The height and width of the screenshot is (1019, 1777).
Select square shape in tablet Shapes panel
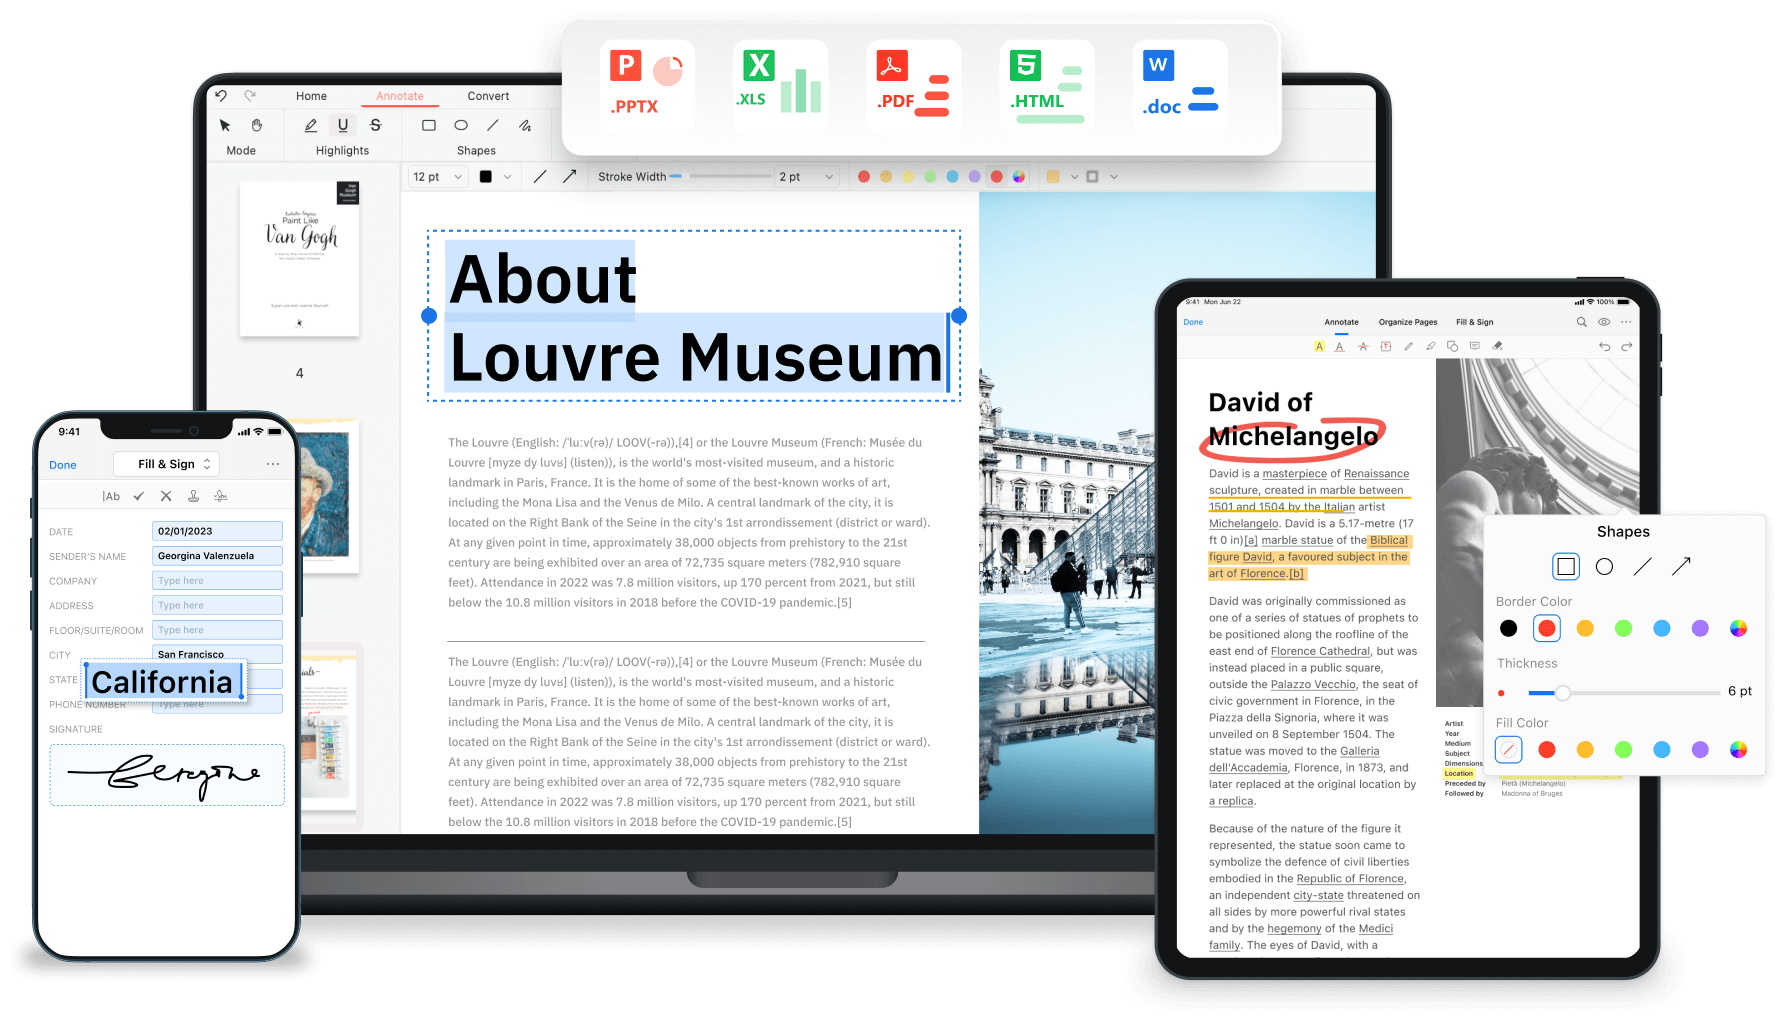pos(1566,567)
